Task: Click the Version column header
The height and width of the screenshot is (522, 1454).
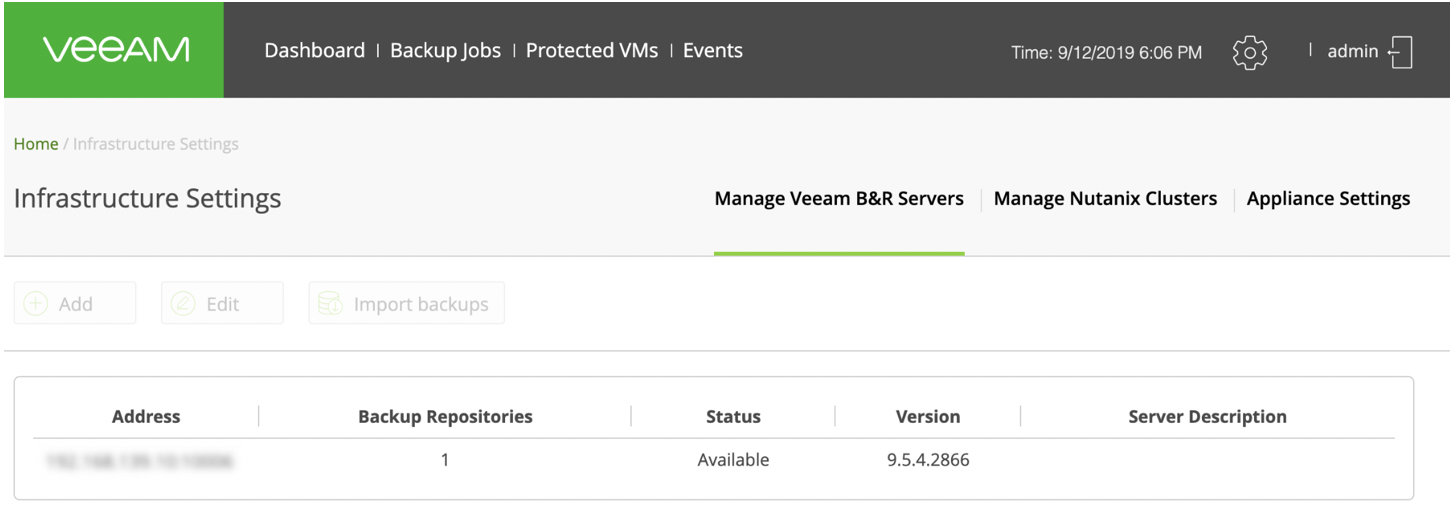Action: click(928, 417)
